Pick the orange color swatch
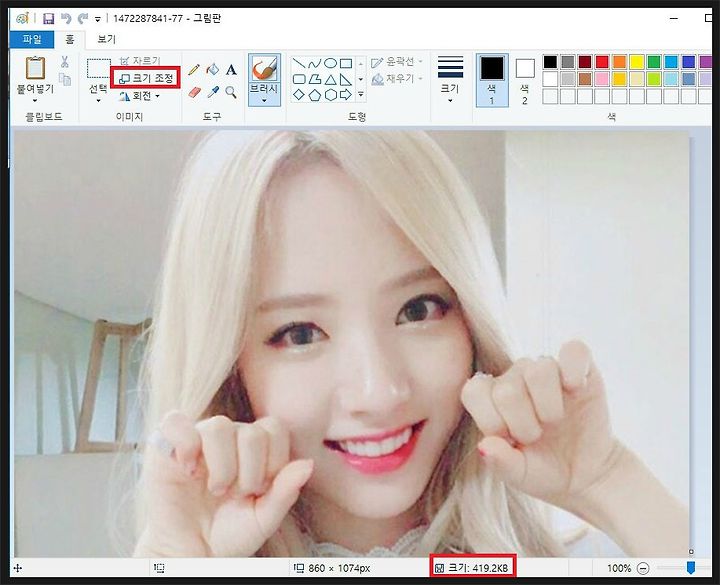Screen dimensions: 720x585 (619, 62)
